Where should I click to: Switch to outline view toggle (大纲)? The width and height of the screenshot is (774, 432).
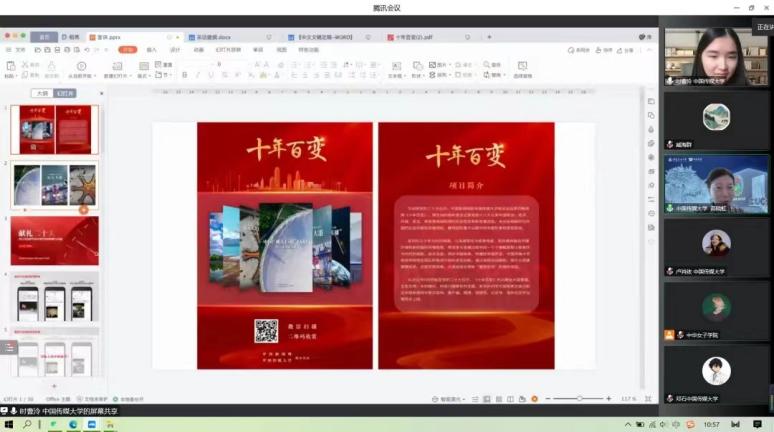pos(41,93)
